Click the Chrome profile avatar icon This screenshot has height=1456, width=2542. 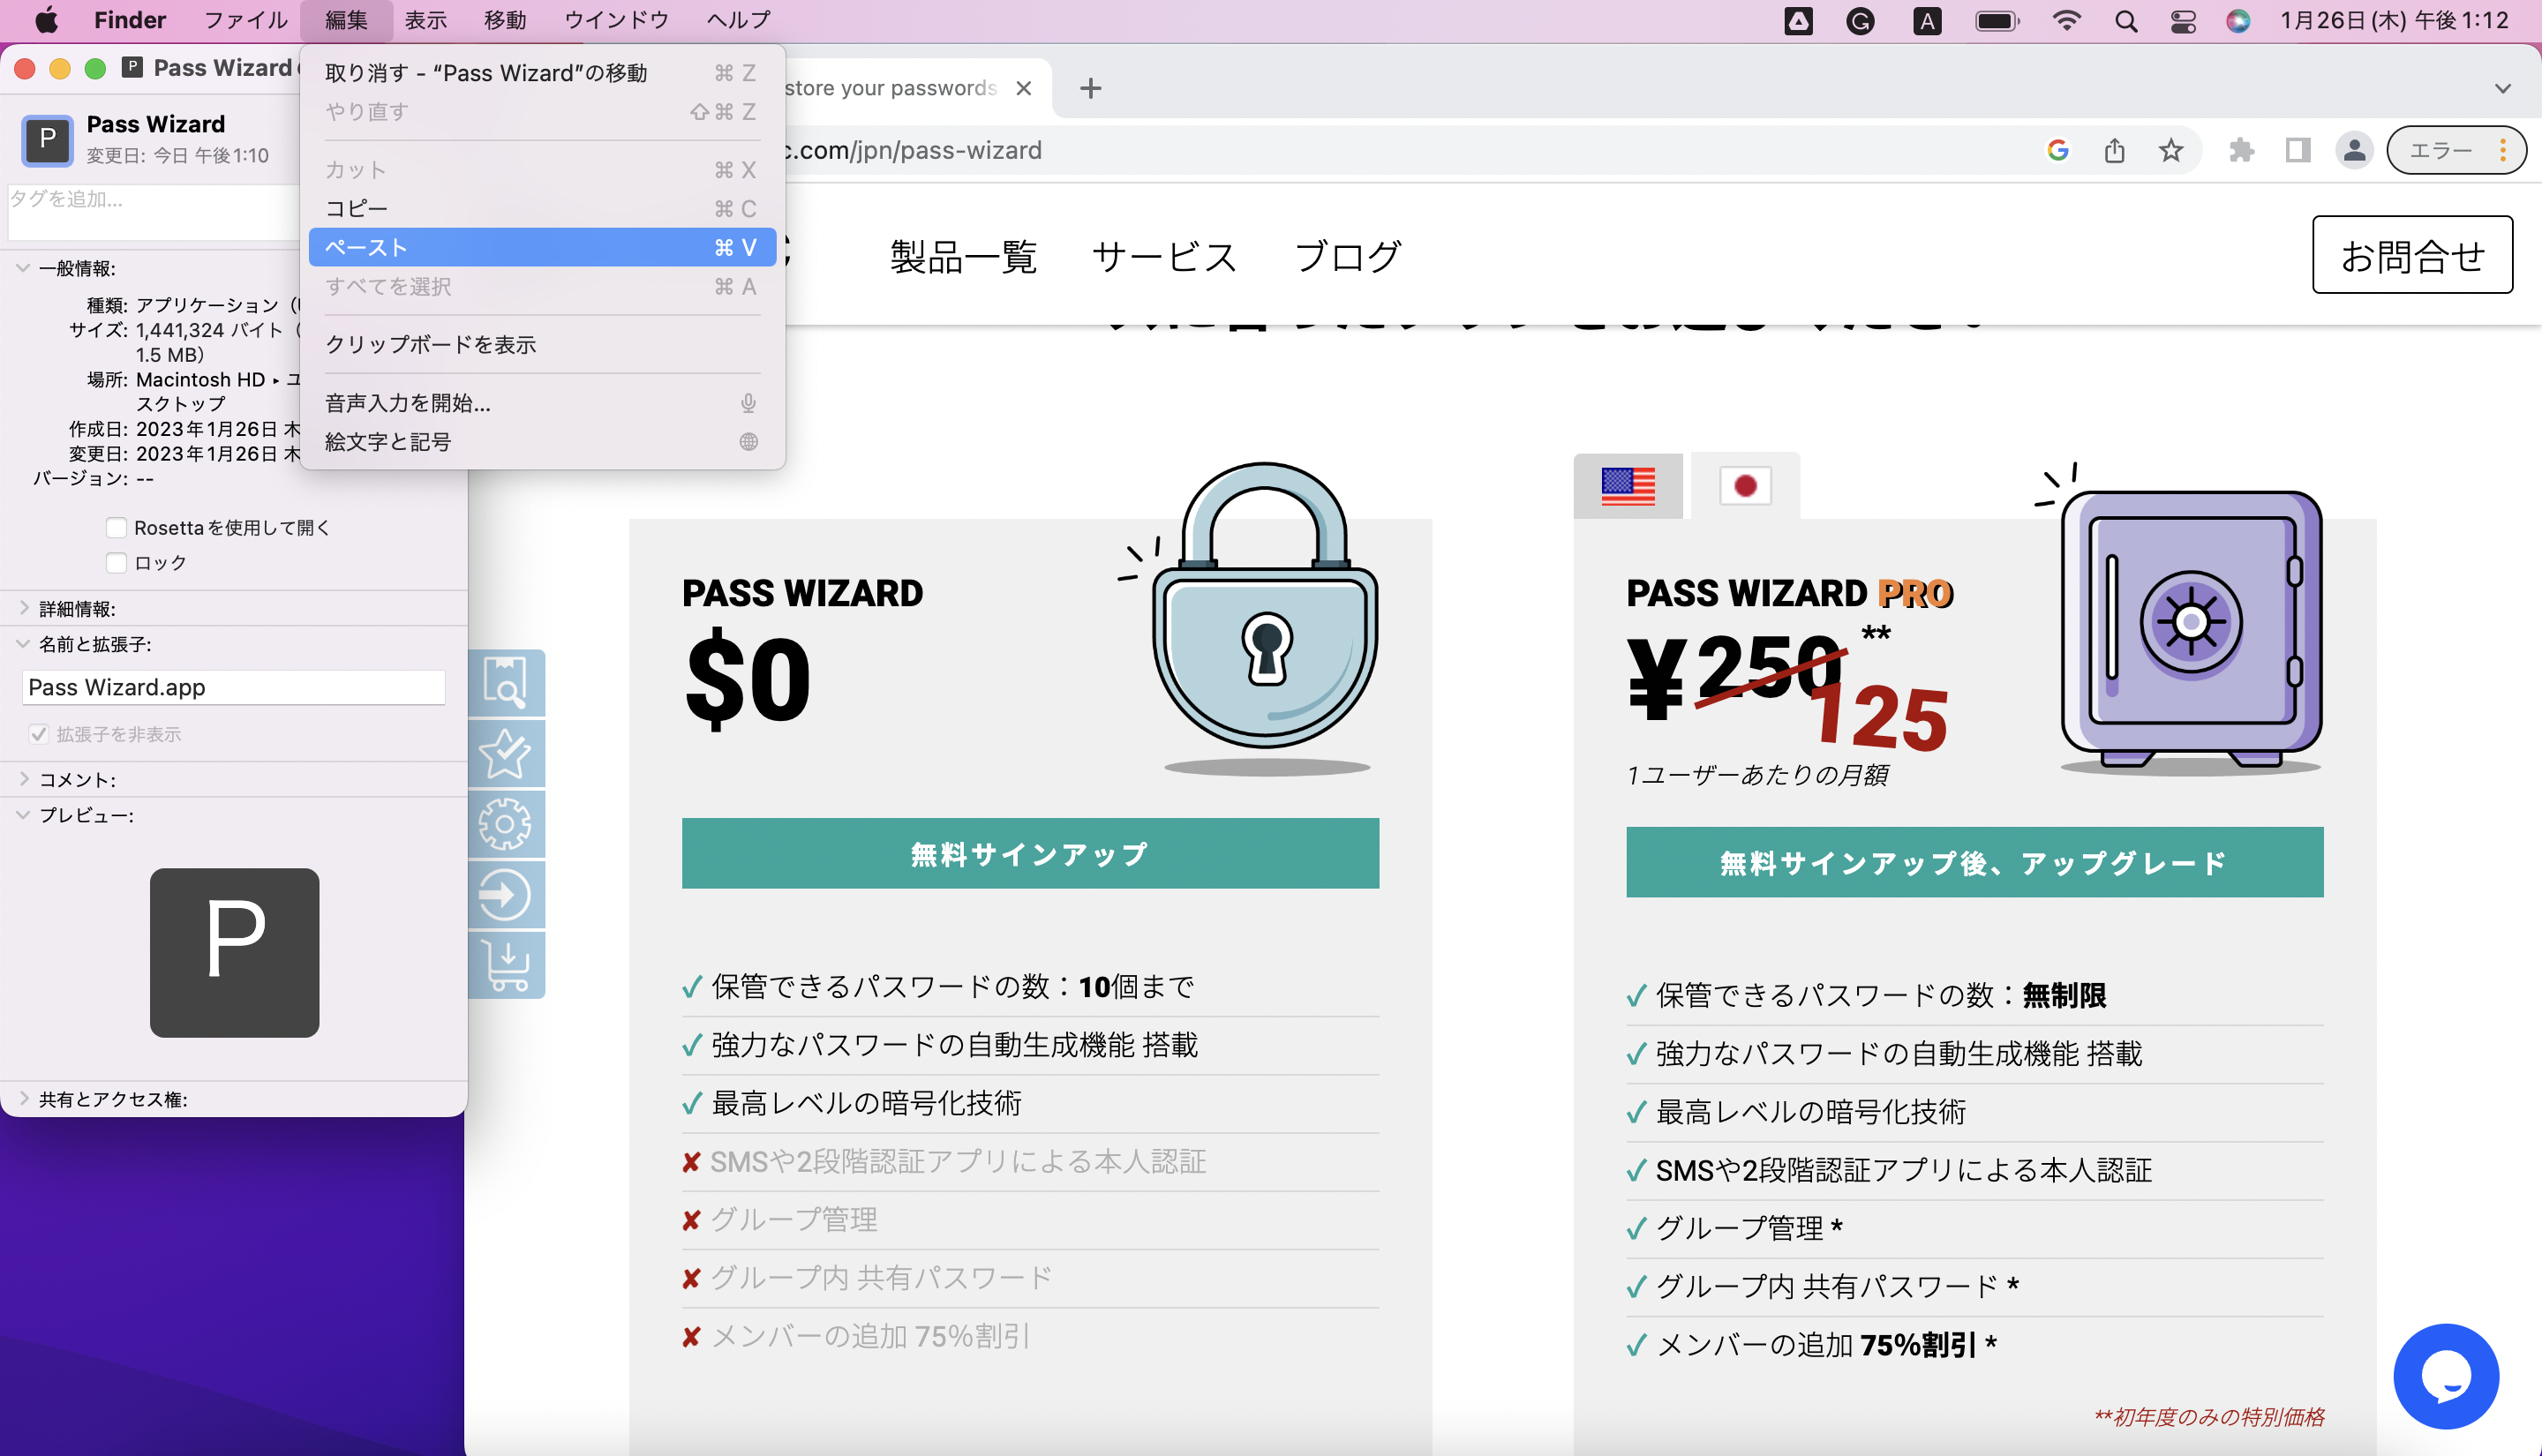2354,150
